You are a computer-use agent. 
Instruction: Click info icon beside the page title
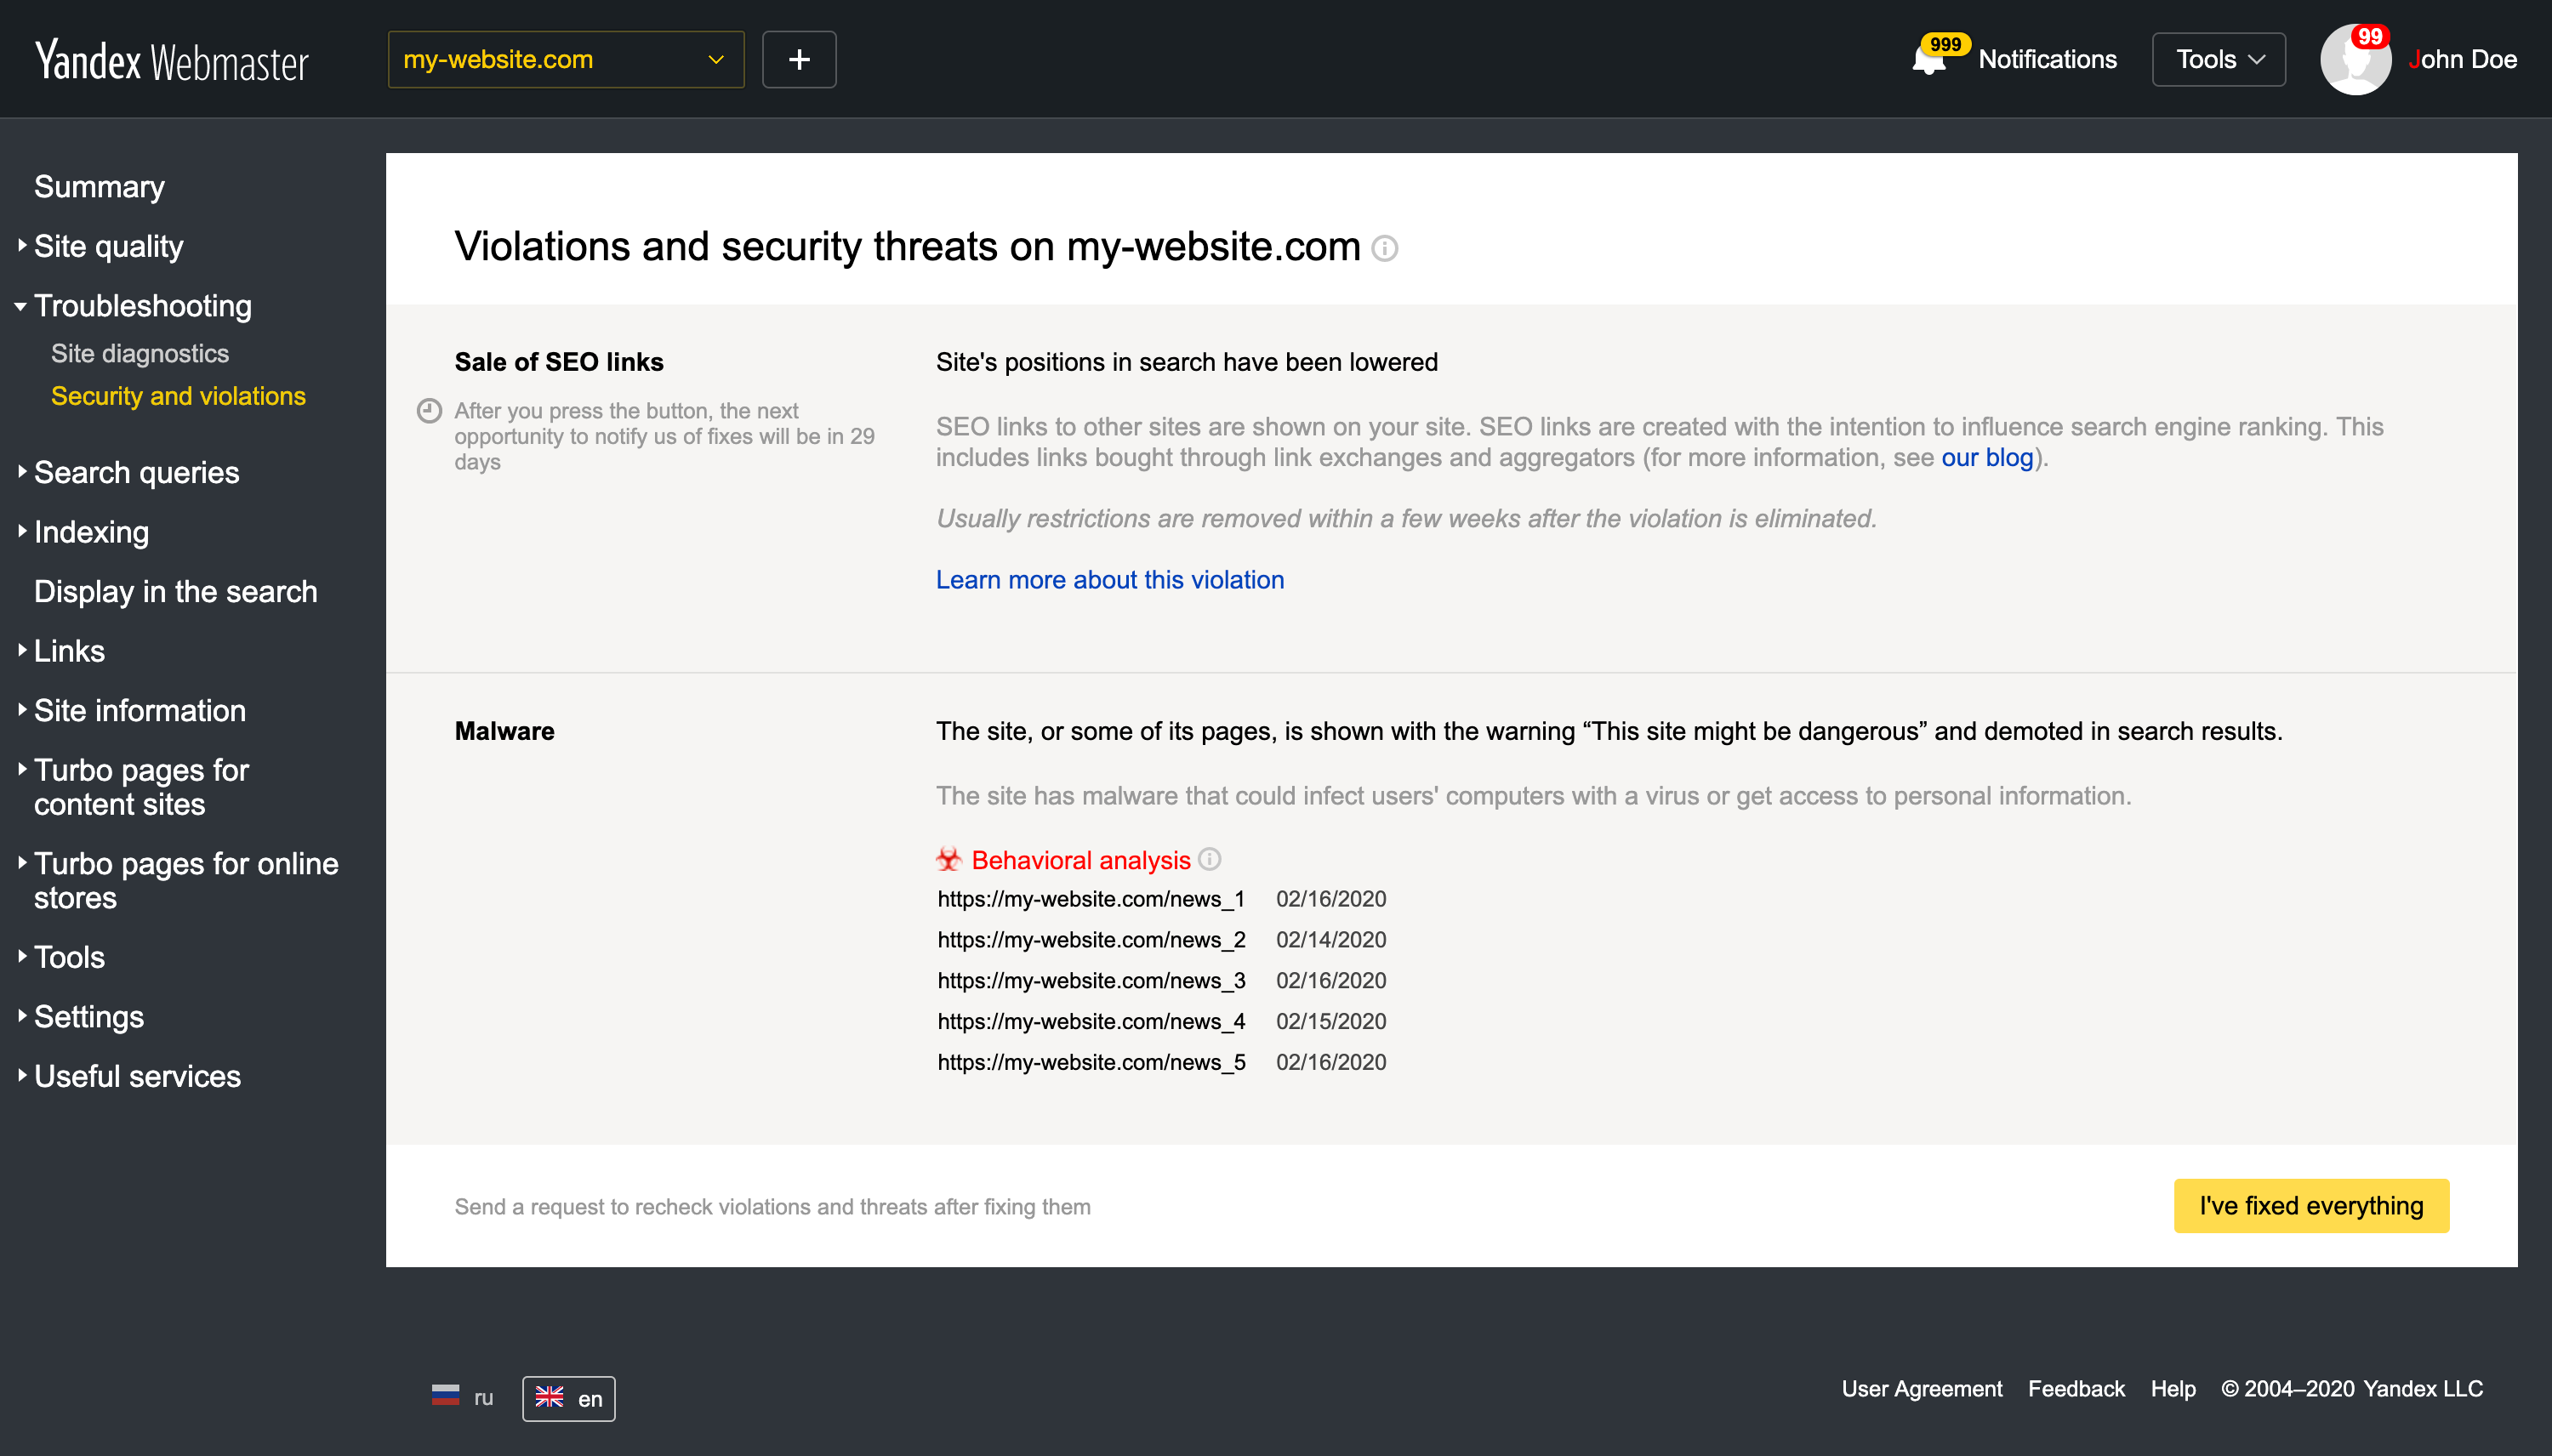(x=1385, y=247)
